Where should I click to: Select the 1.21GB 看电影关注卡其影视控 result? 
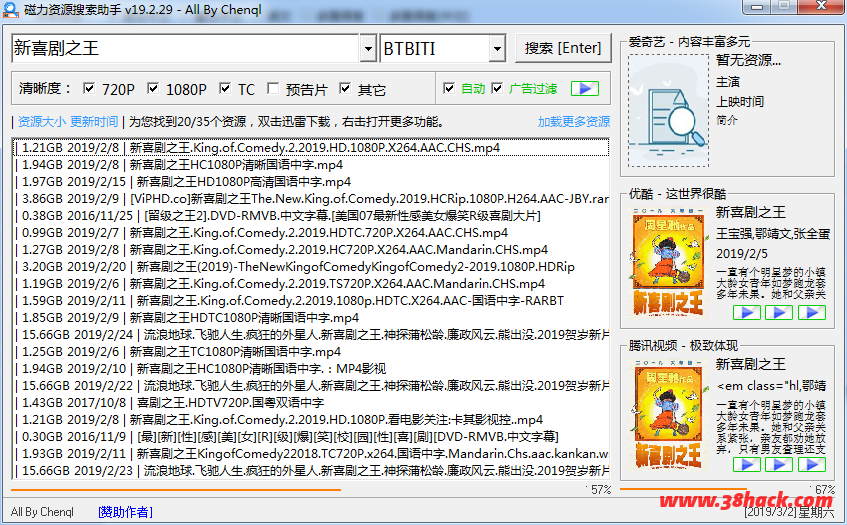pos(311,420)
